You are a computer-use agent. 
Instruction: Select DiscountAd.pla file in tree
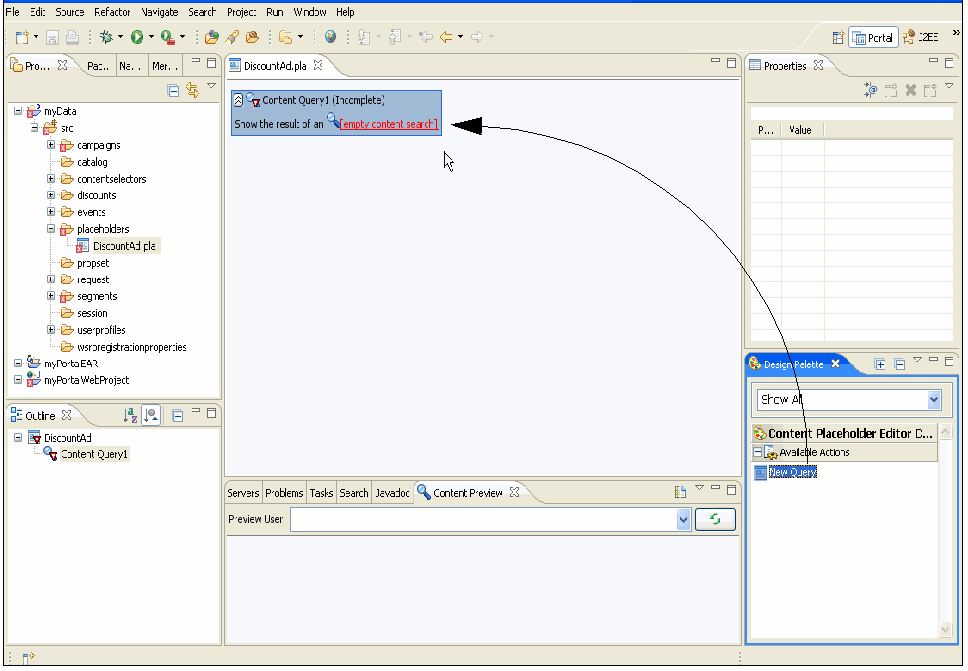[123, 246]
